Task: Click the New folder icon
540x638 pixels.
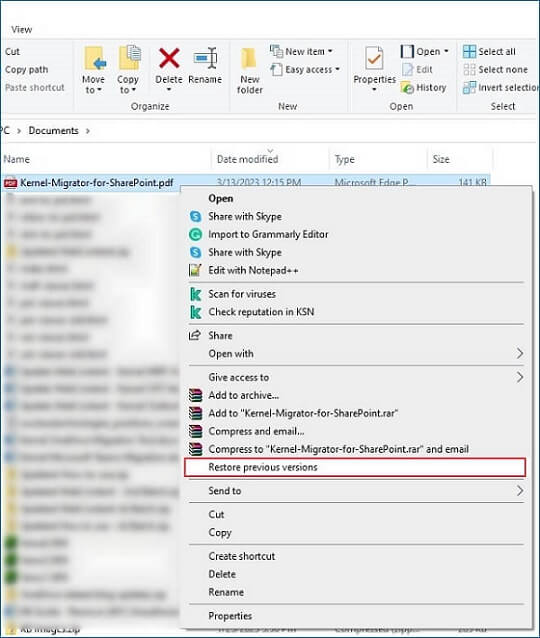Action: coord(248,59)
